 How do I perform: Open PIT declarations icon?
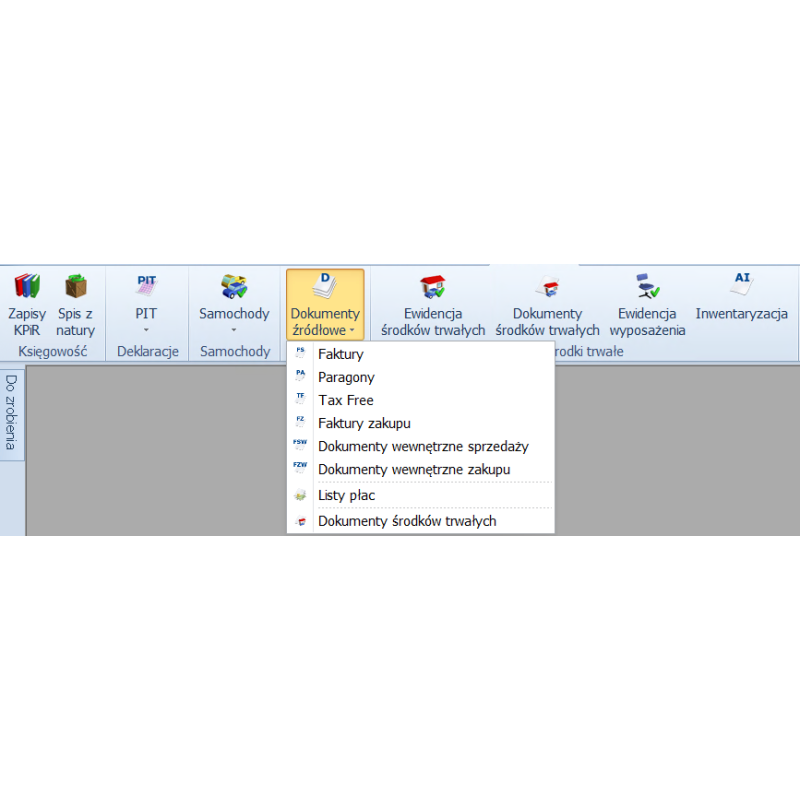(146, 288)
